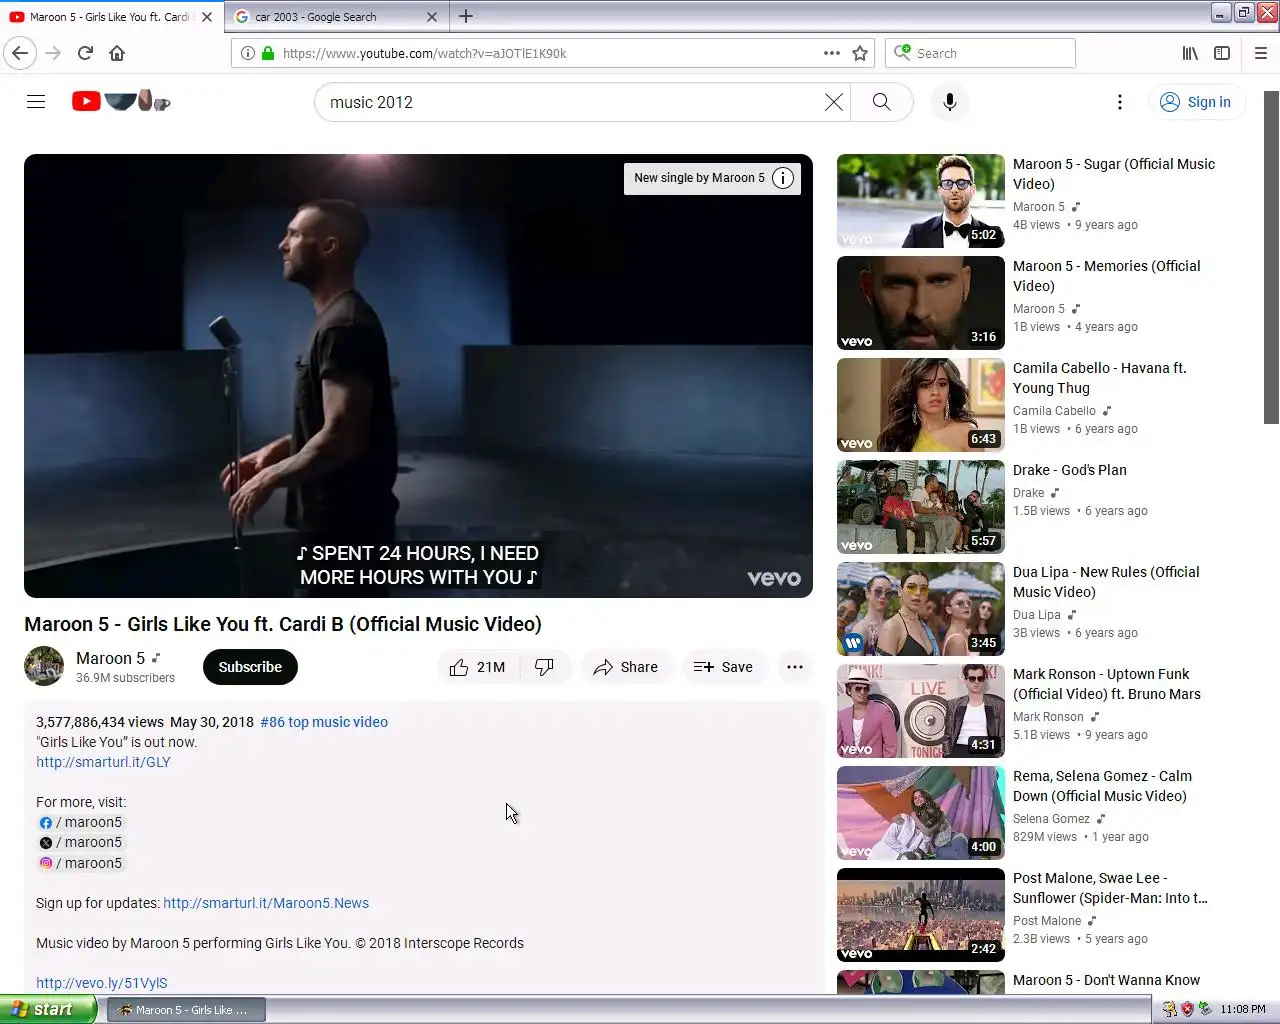The height and width of the screenshot is (1024, 1280).
Task: Open the Firefox application menu
Action: (1261, 53)
